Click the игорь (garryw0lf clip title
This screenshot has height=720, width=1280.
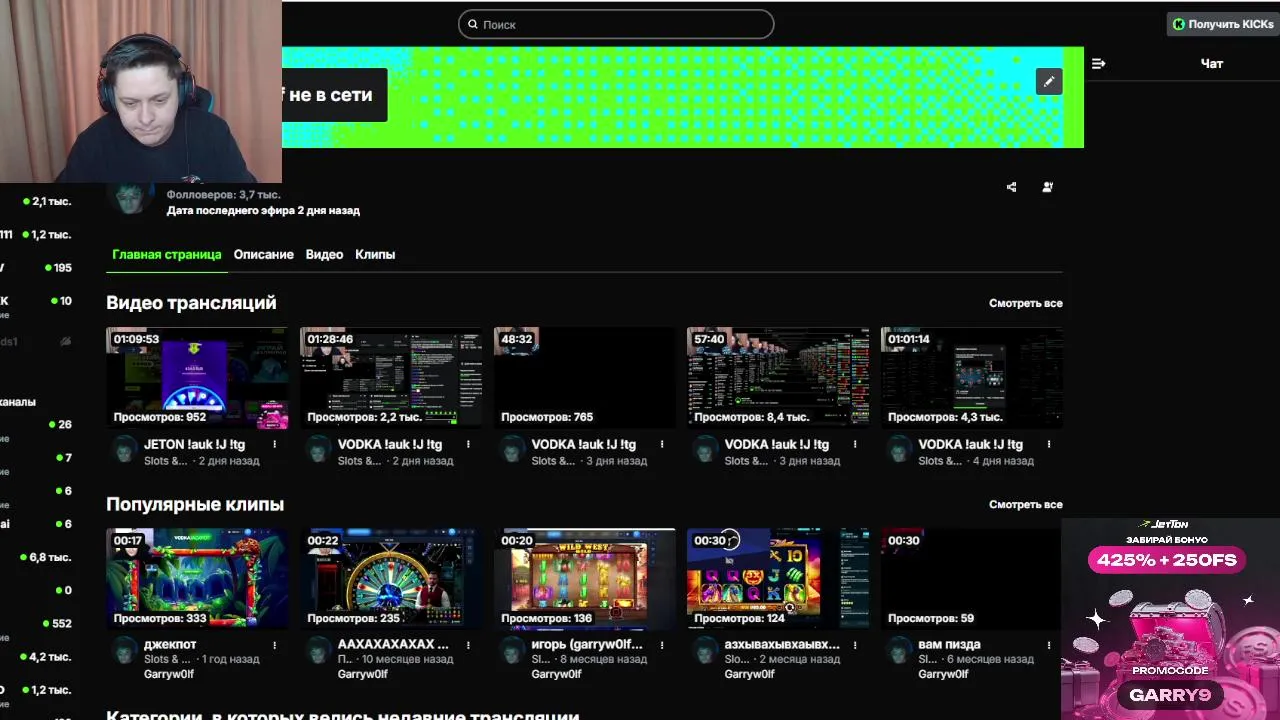[x=587, y=645]
